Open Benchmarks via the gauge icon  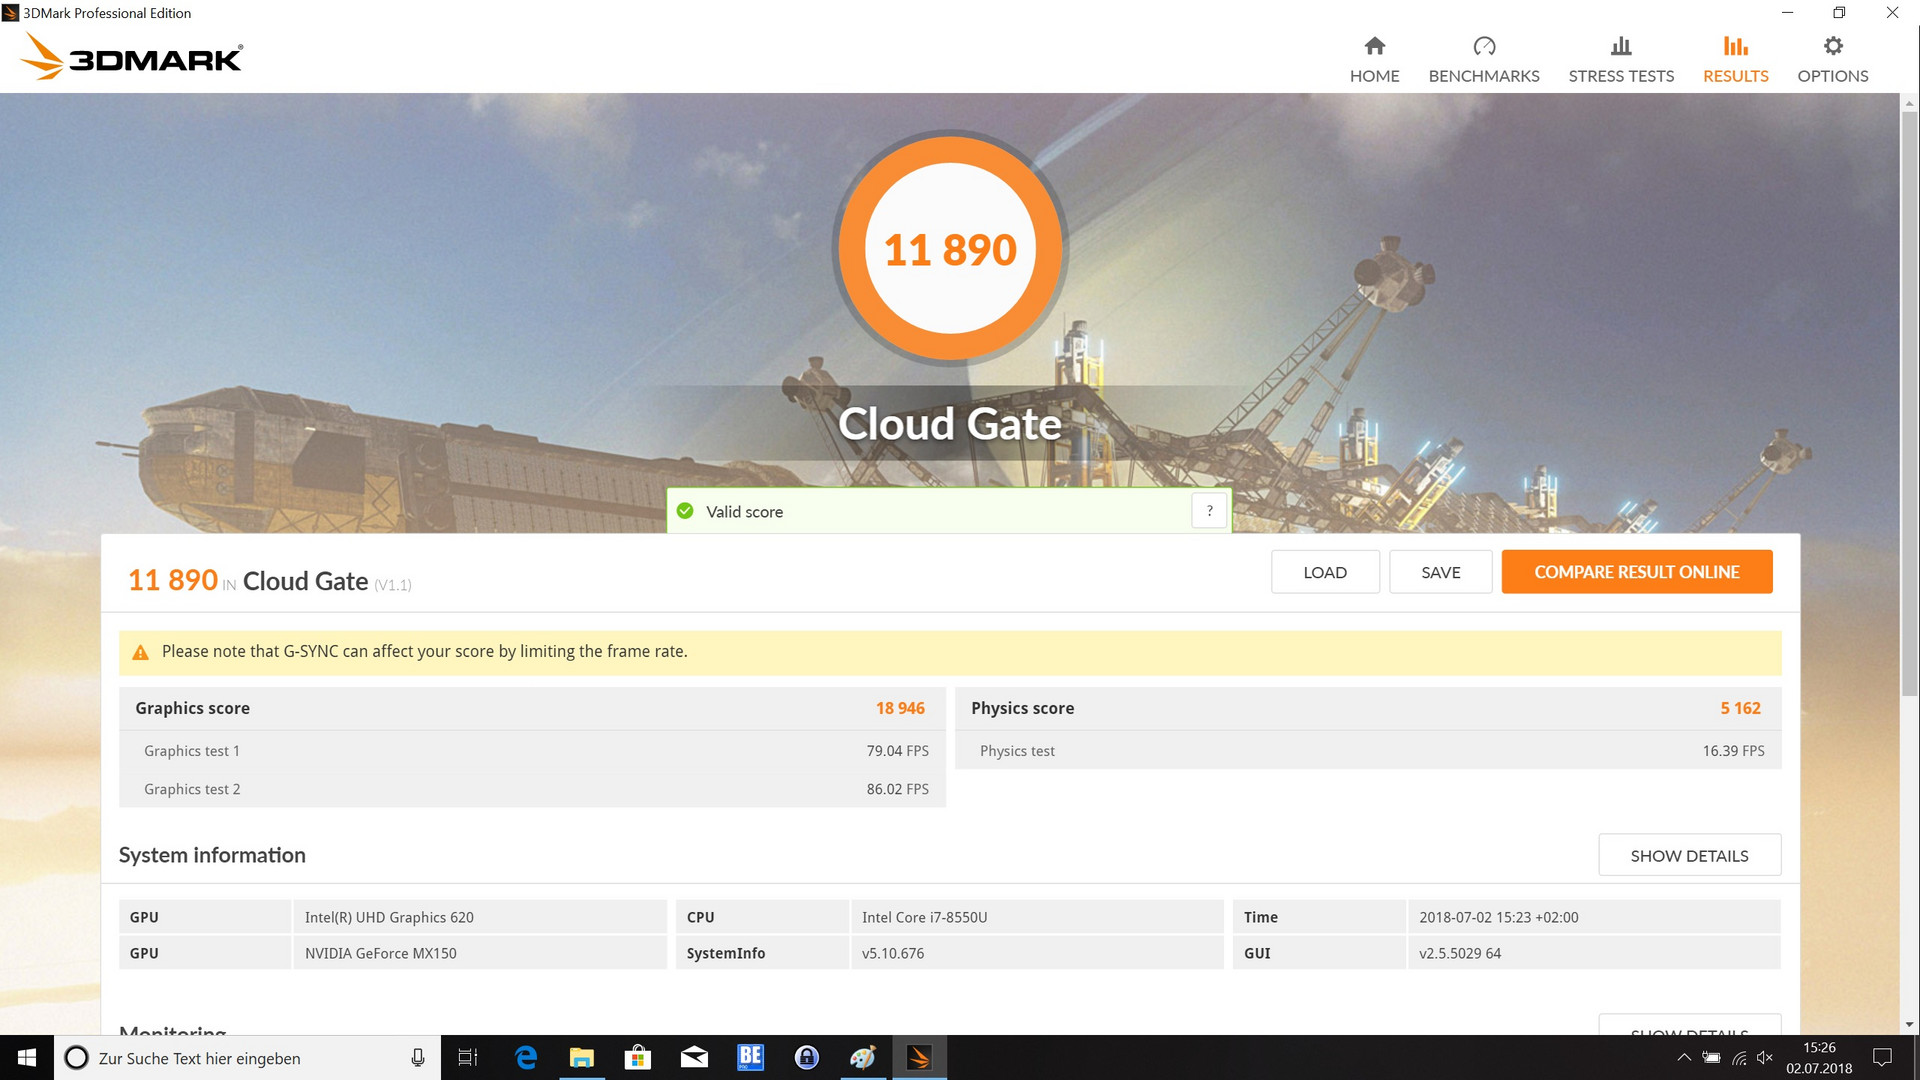click(x=1484, y=46)
